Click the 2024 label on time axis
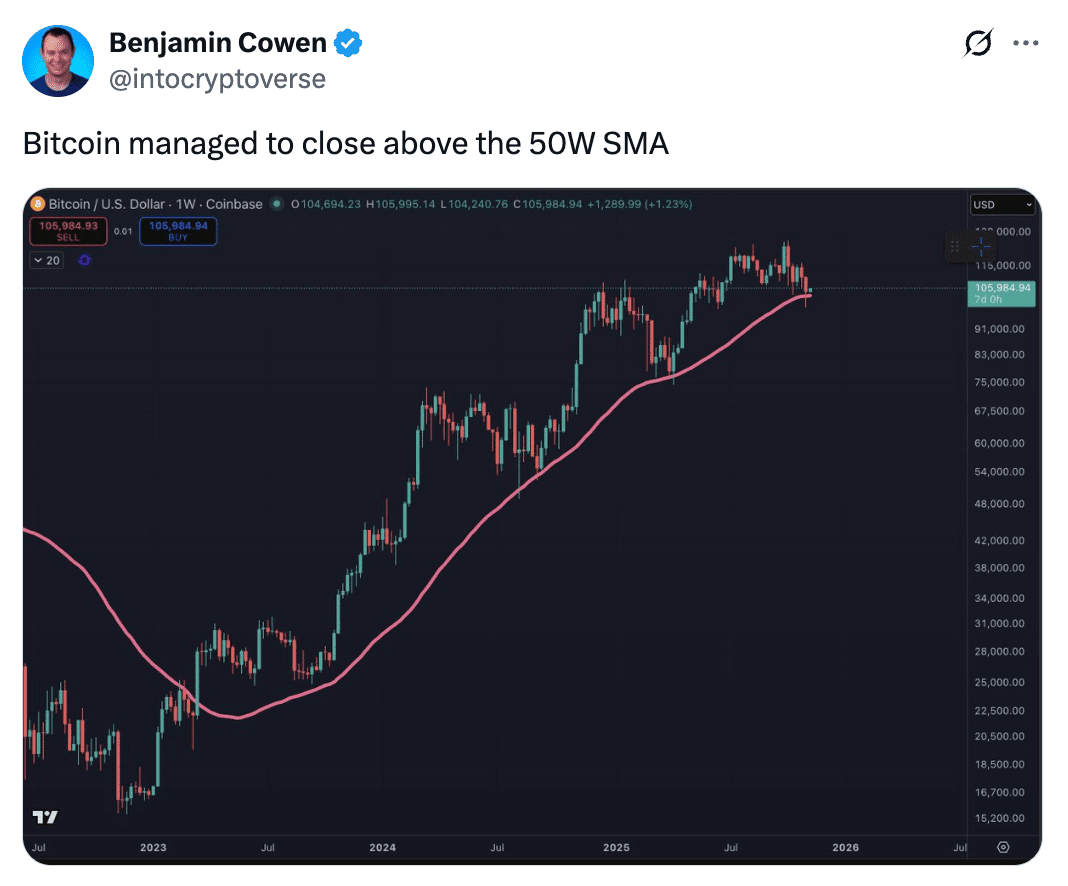Viewport: 1068px width, 886px height. (x=382, y=847)
